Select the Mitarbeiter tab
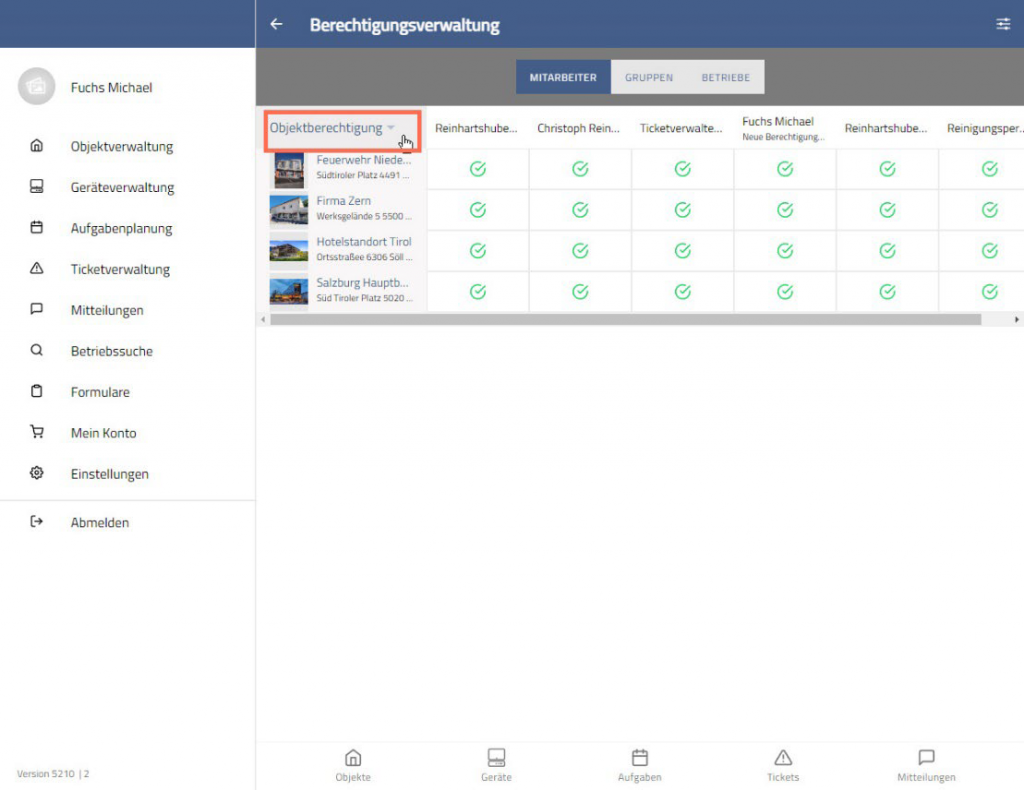The width and height of the screenshot is (1024, 790). [x=563, y=77]
